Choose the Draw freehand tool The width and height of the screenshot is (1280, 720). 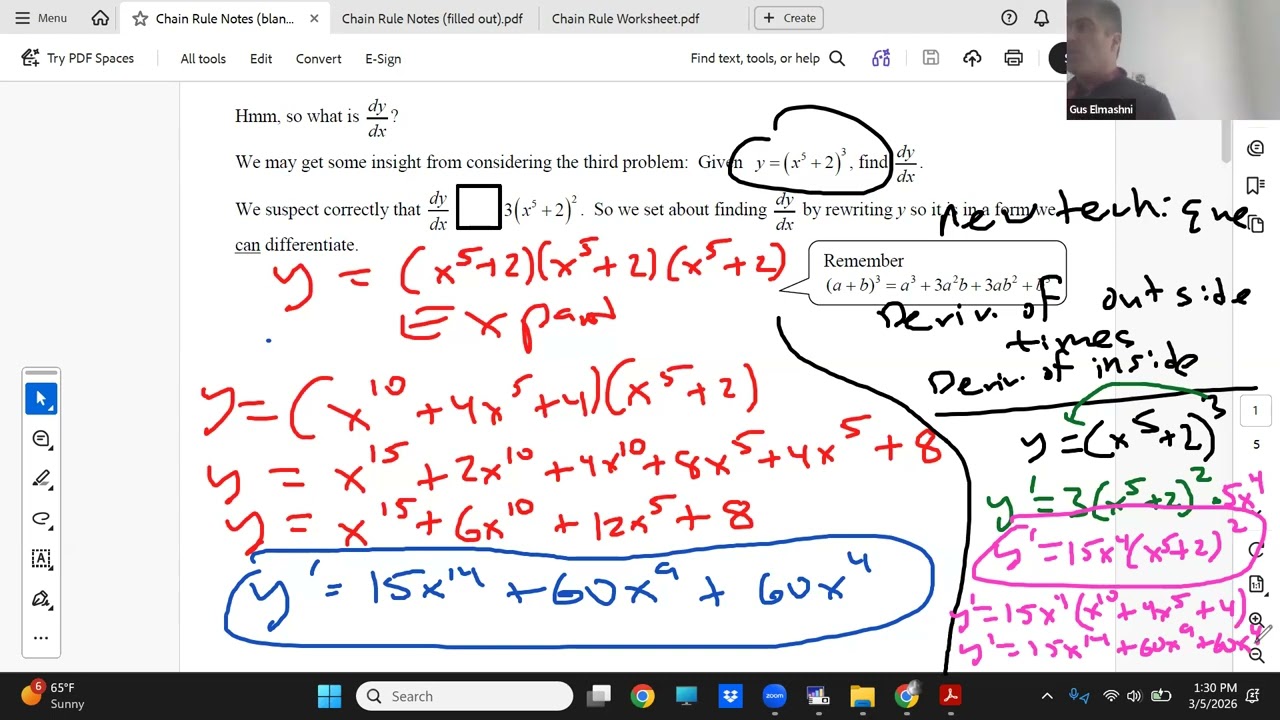(x=41, y=518)
